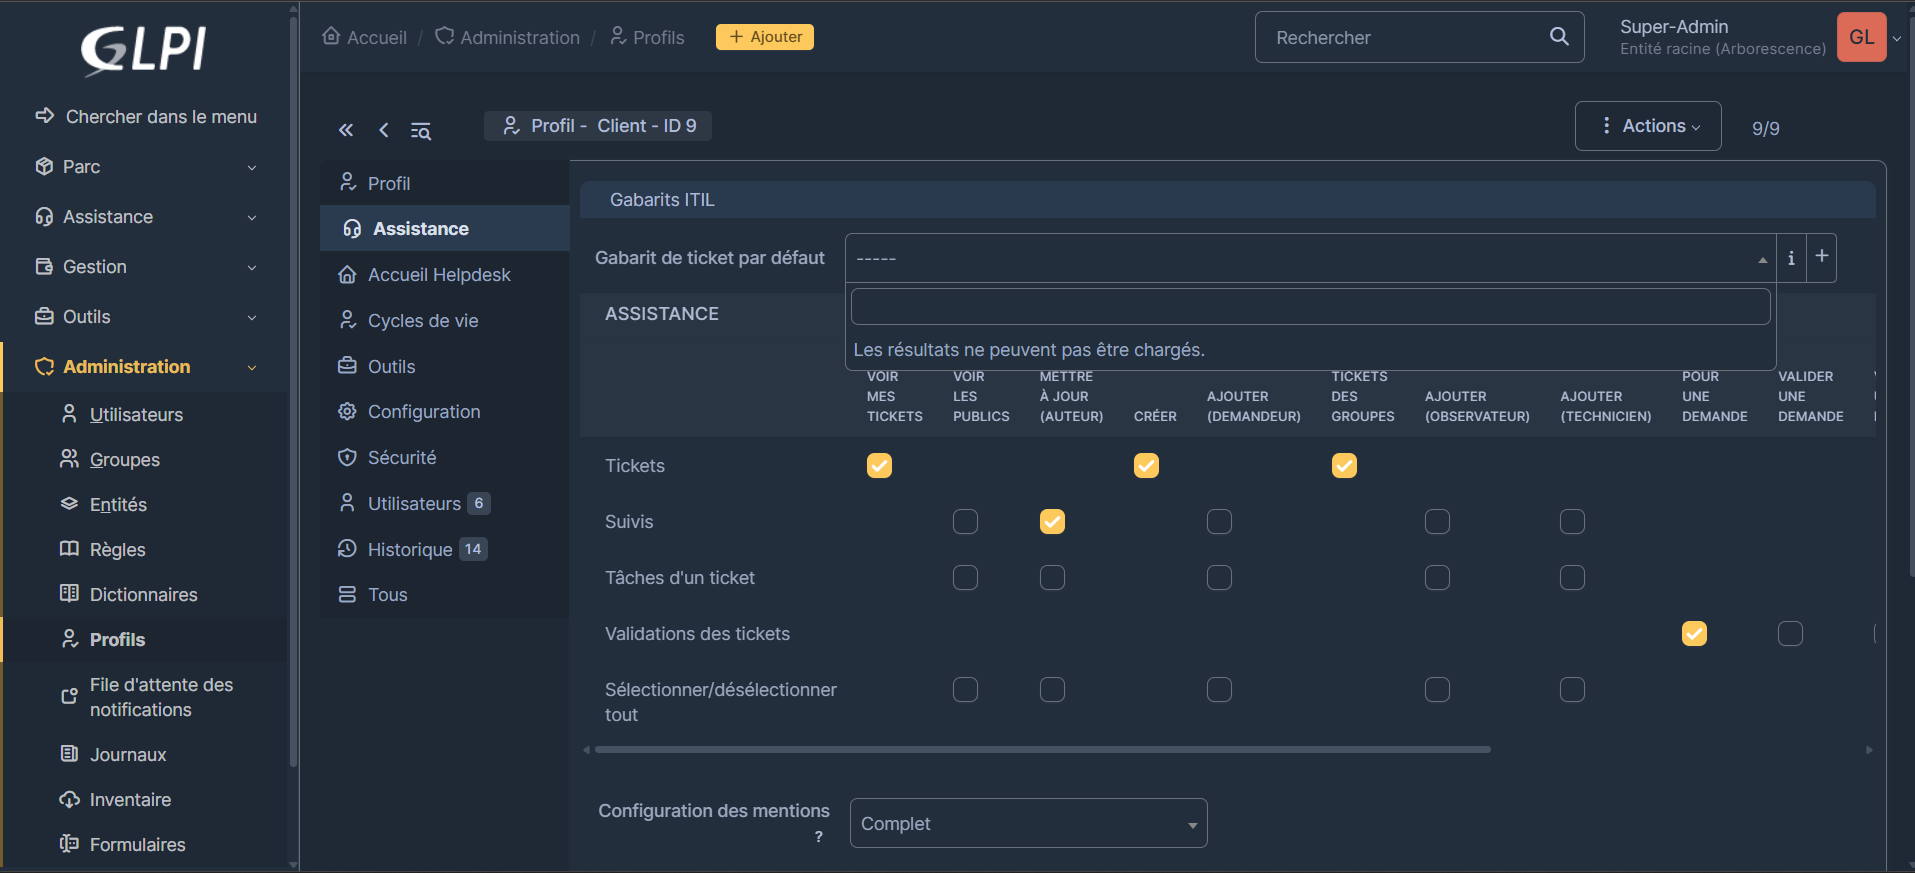Open Utilisateurs in the Administration menu
Screen dimensions: 1915x873
coord(136,415)
